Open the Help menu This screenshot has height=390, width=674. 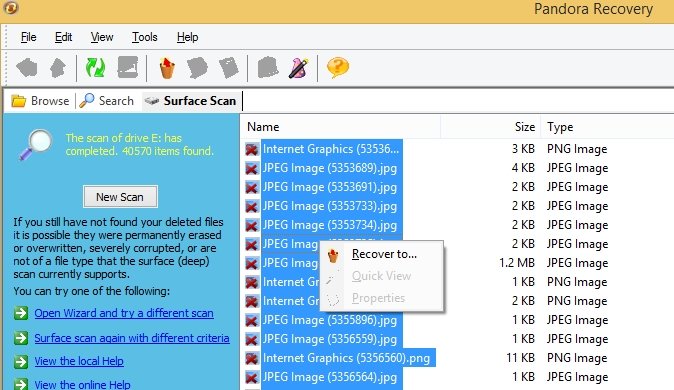[187, 37]
